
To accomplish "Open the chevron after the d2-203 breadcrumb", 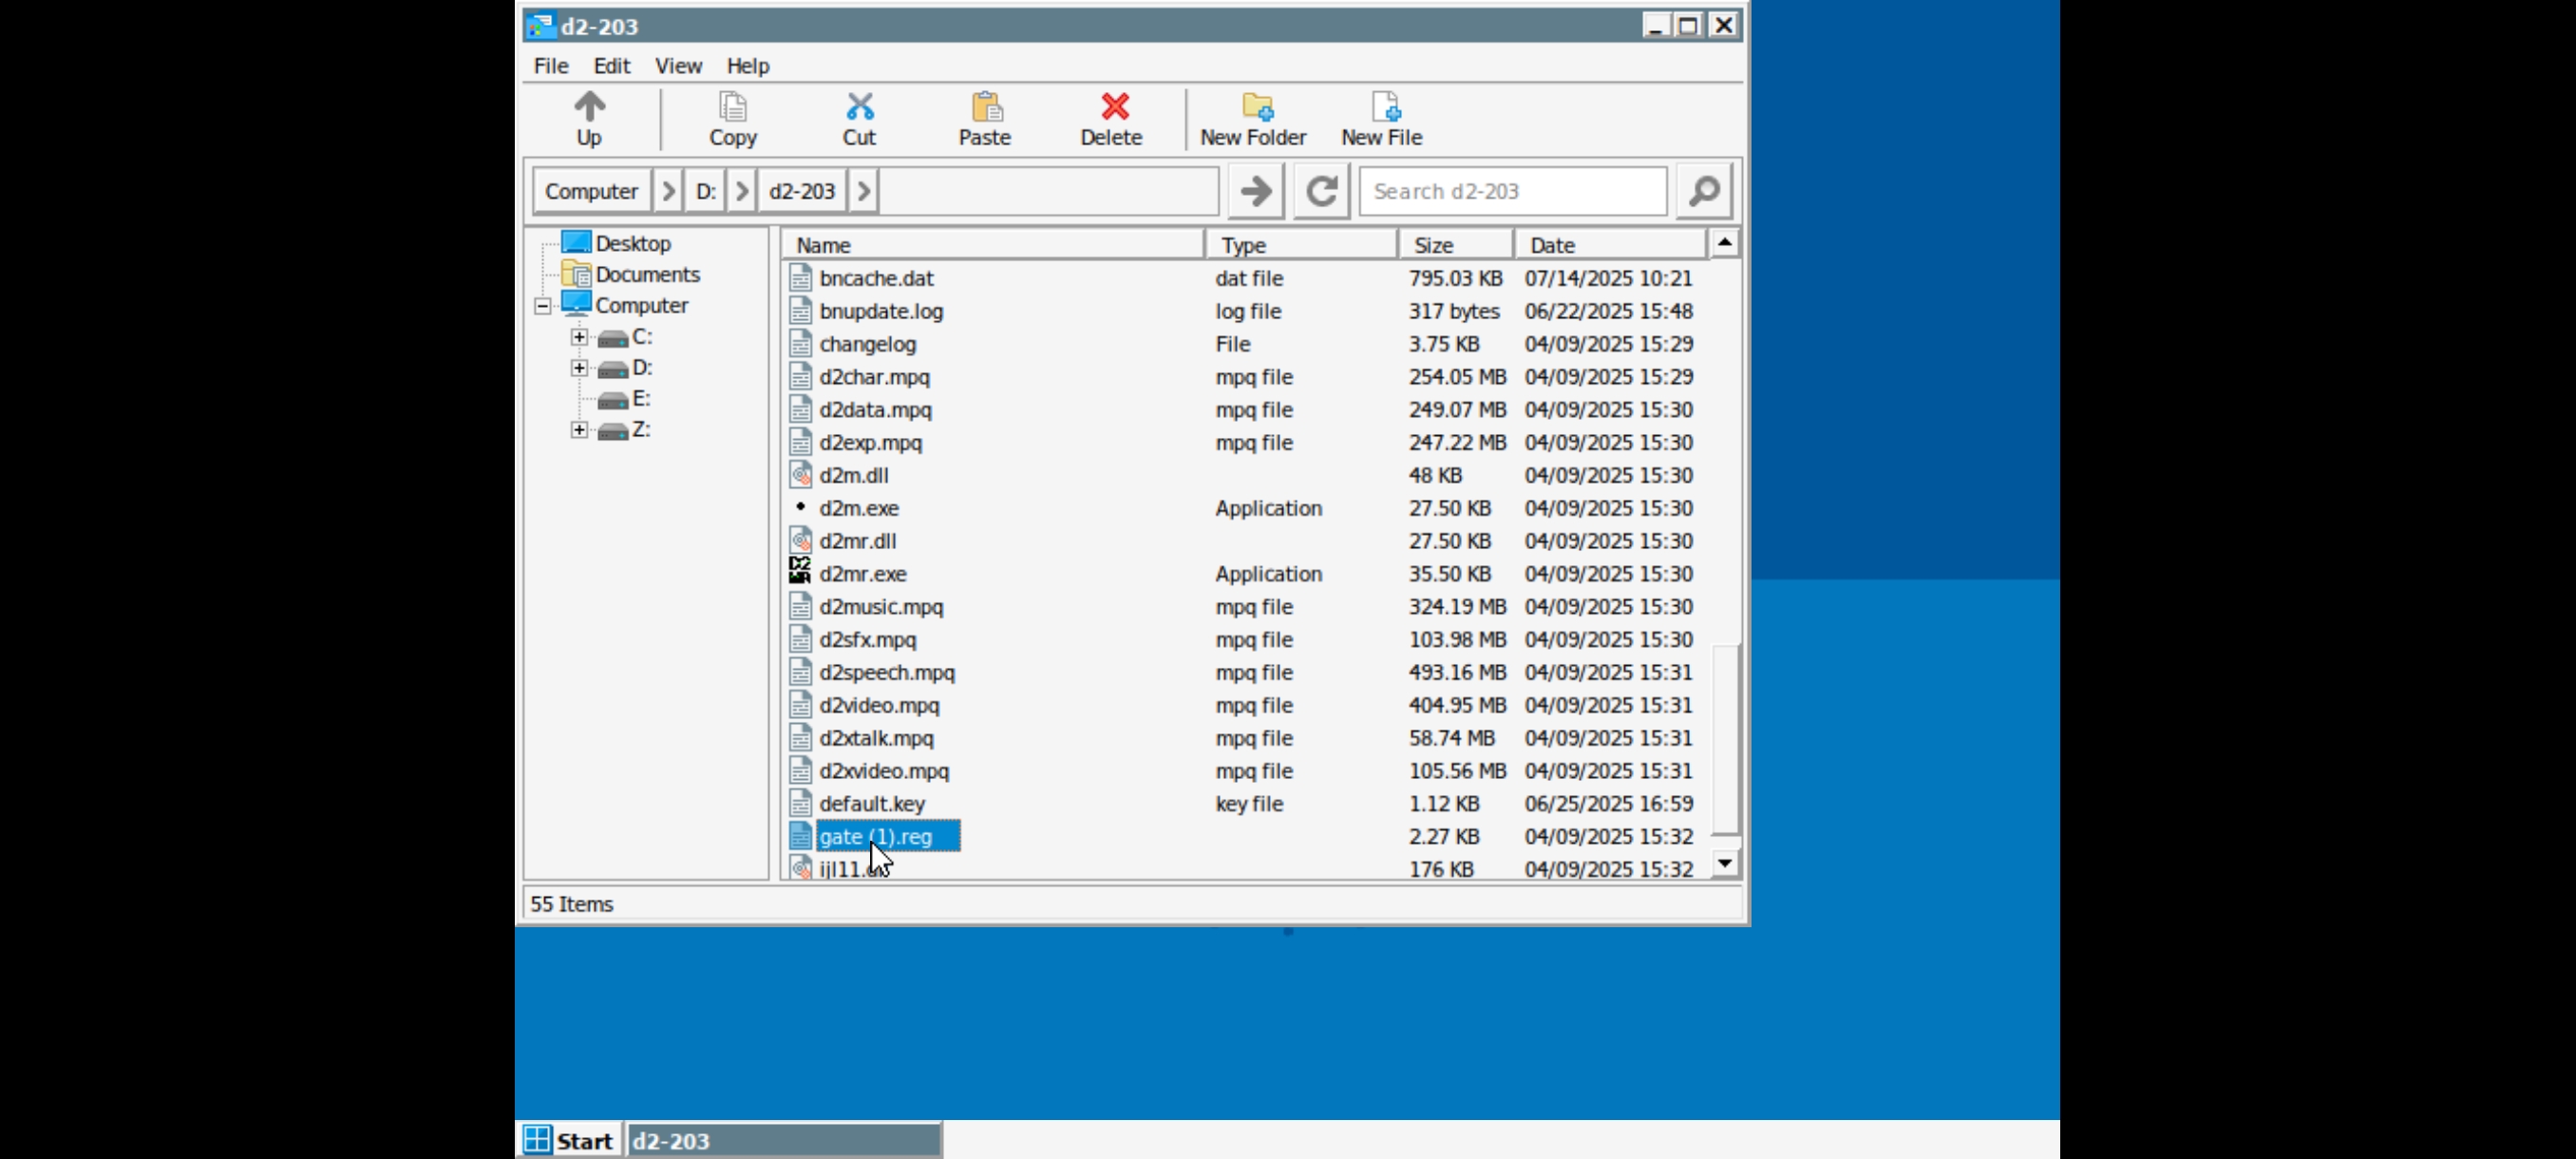I will click(x=864, y=191).
